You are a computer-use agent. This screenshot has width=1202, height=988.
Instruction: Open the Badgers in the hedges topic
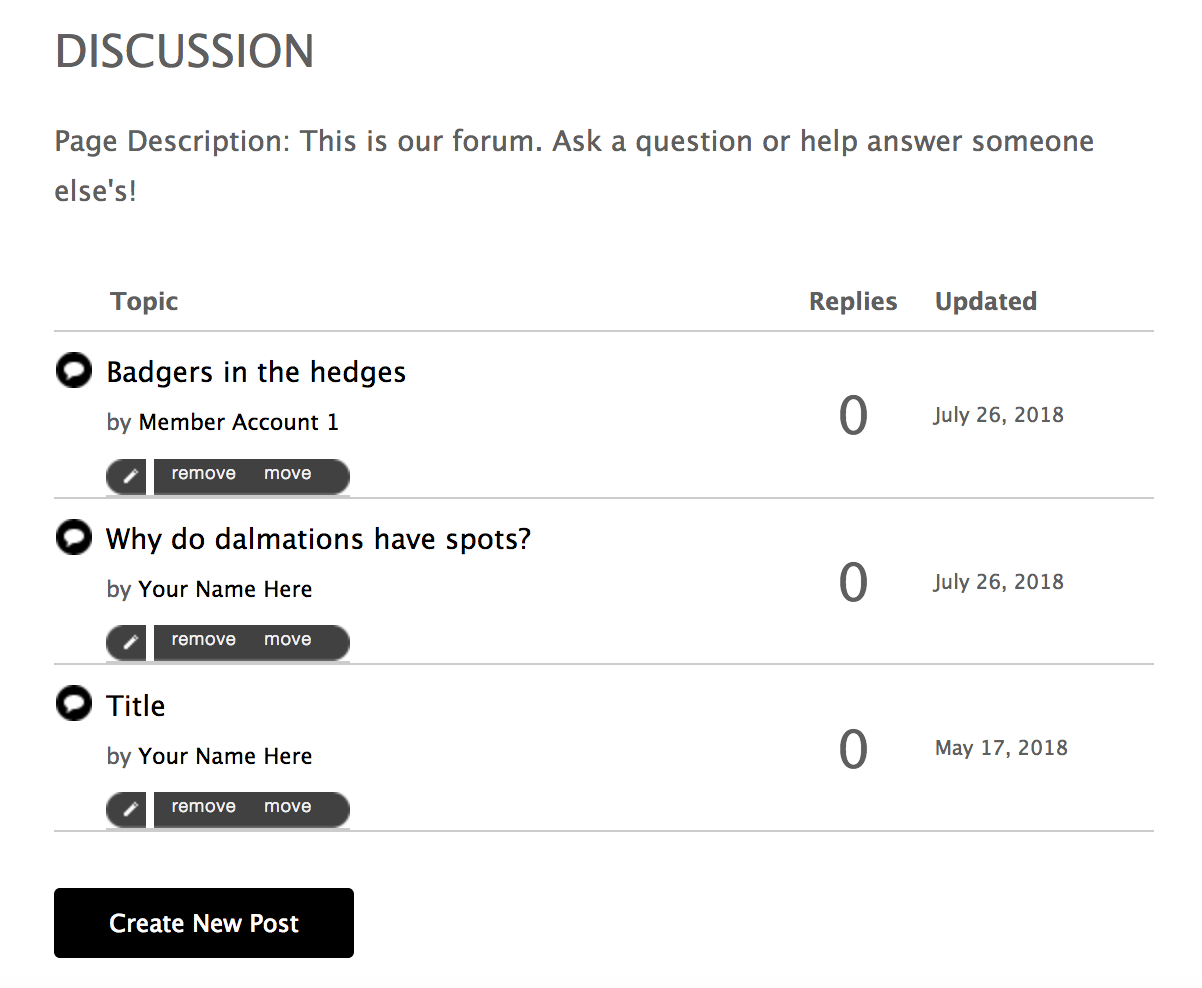pos(256,372)
